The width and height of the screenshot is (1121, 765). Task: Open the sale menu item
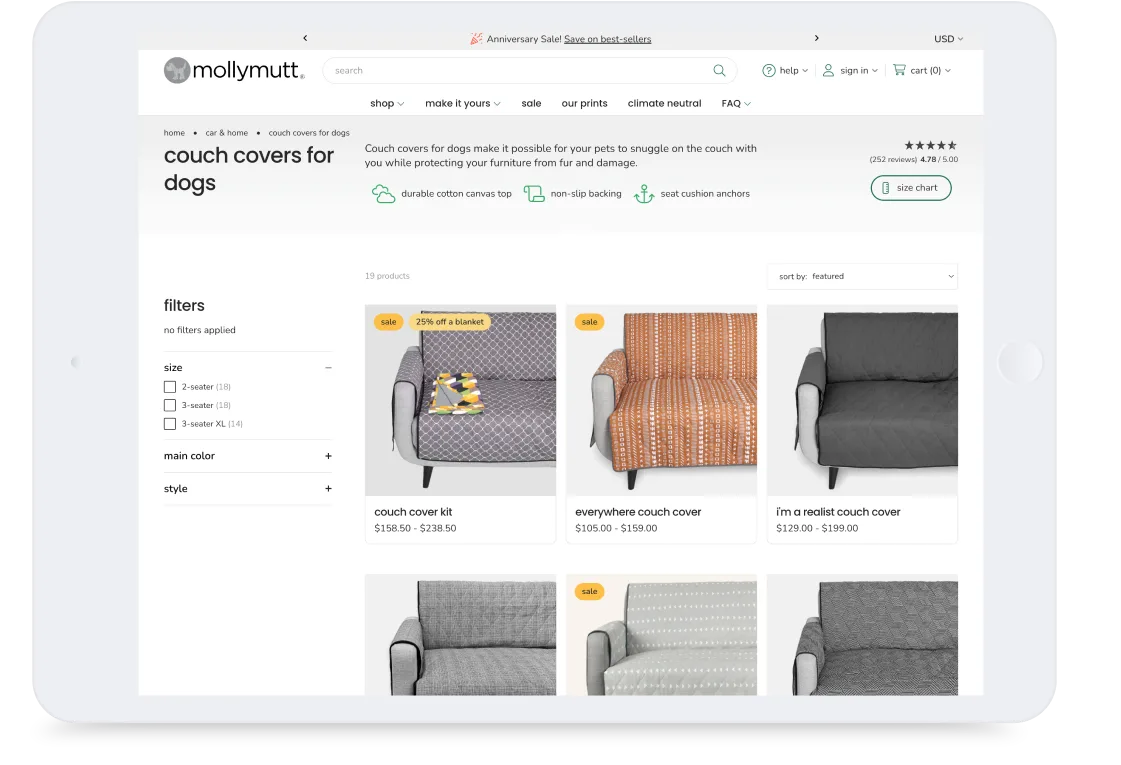[531, 103]
